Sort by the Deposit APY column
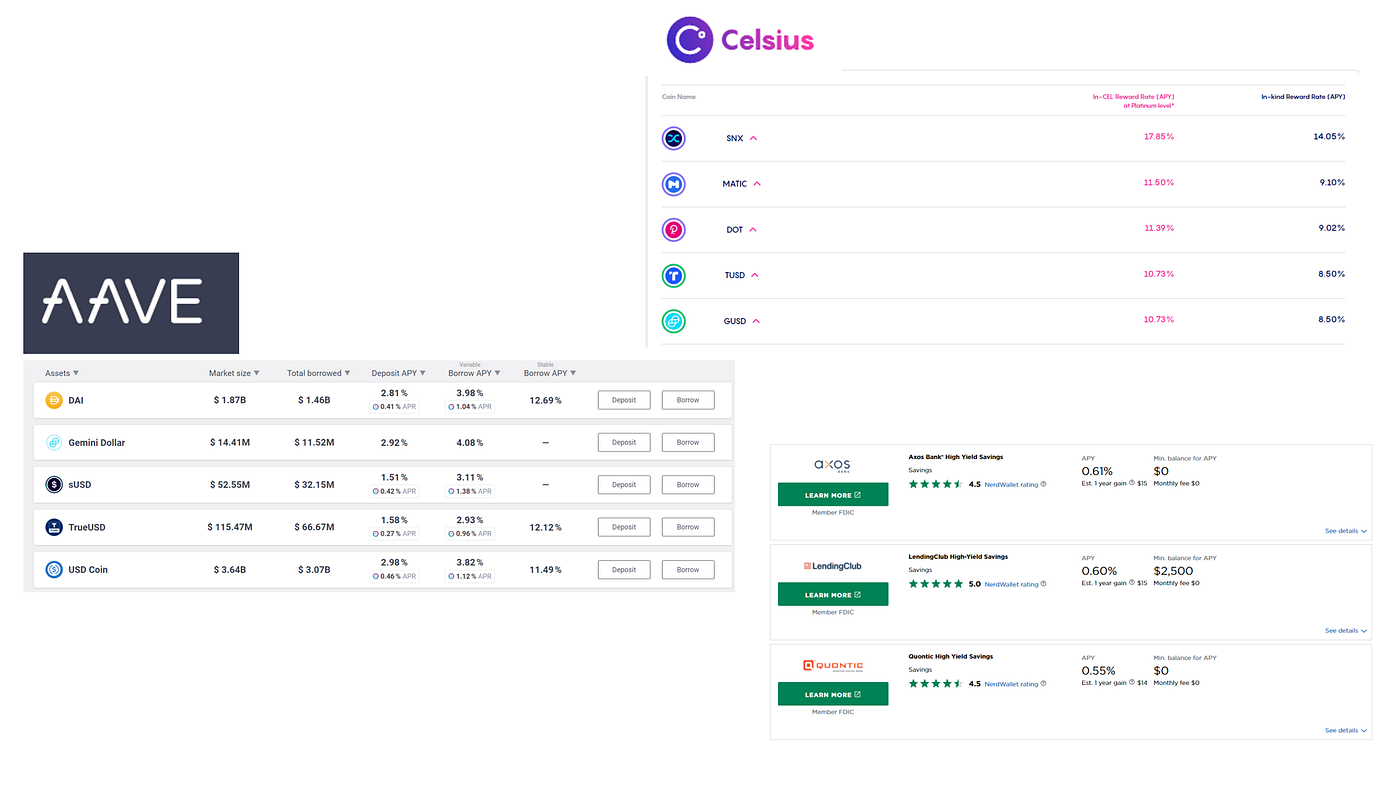 398,373
